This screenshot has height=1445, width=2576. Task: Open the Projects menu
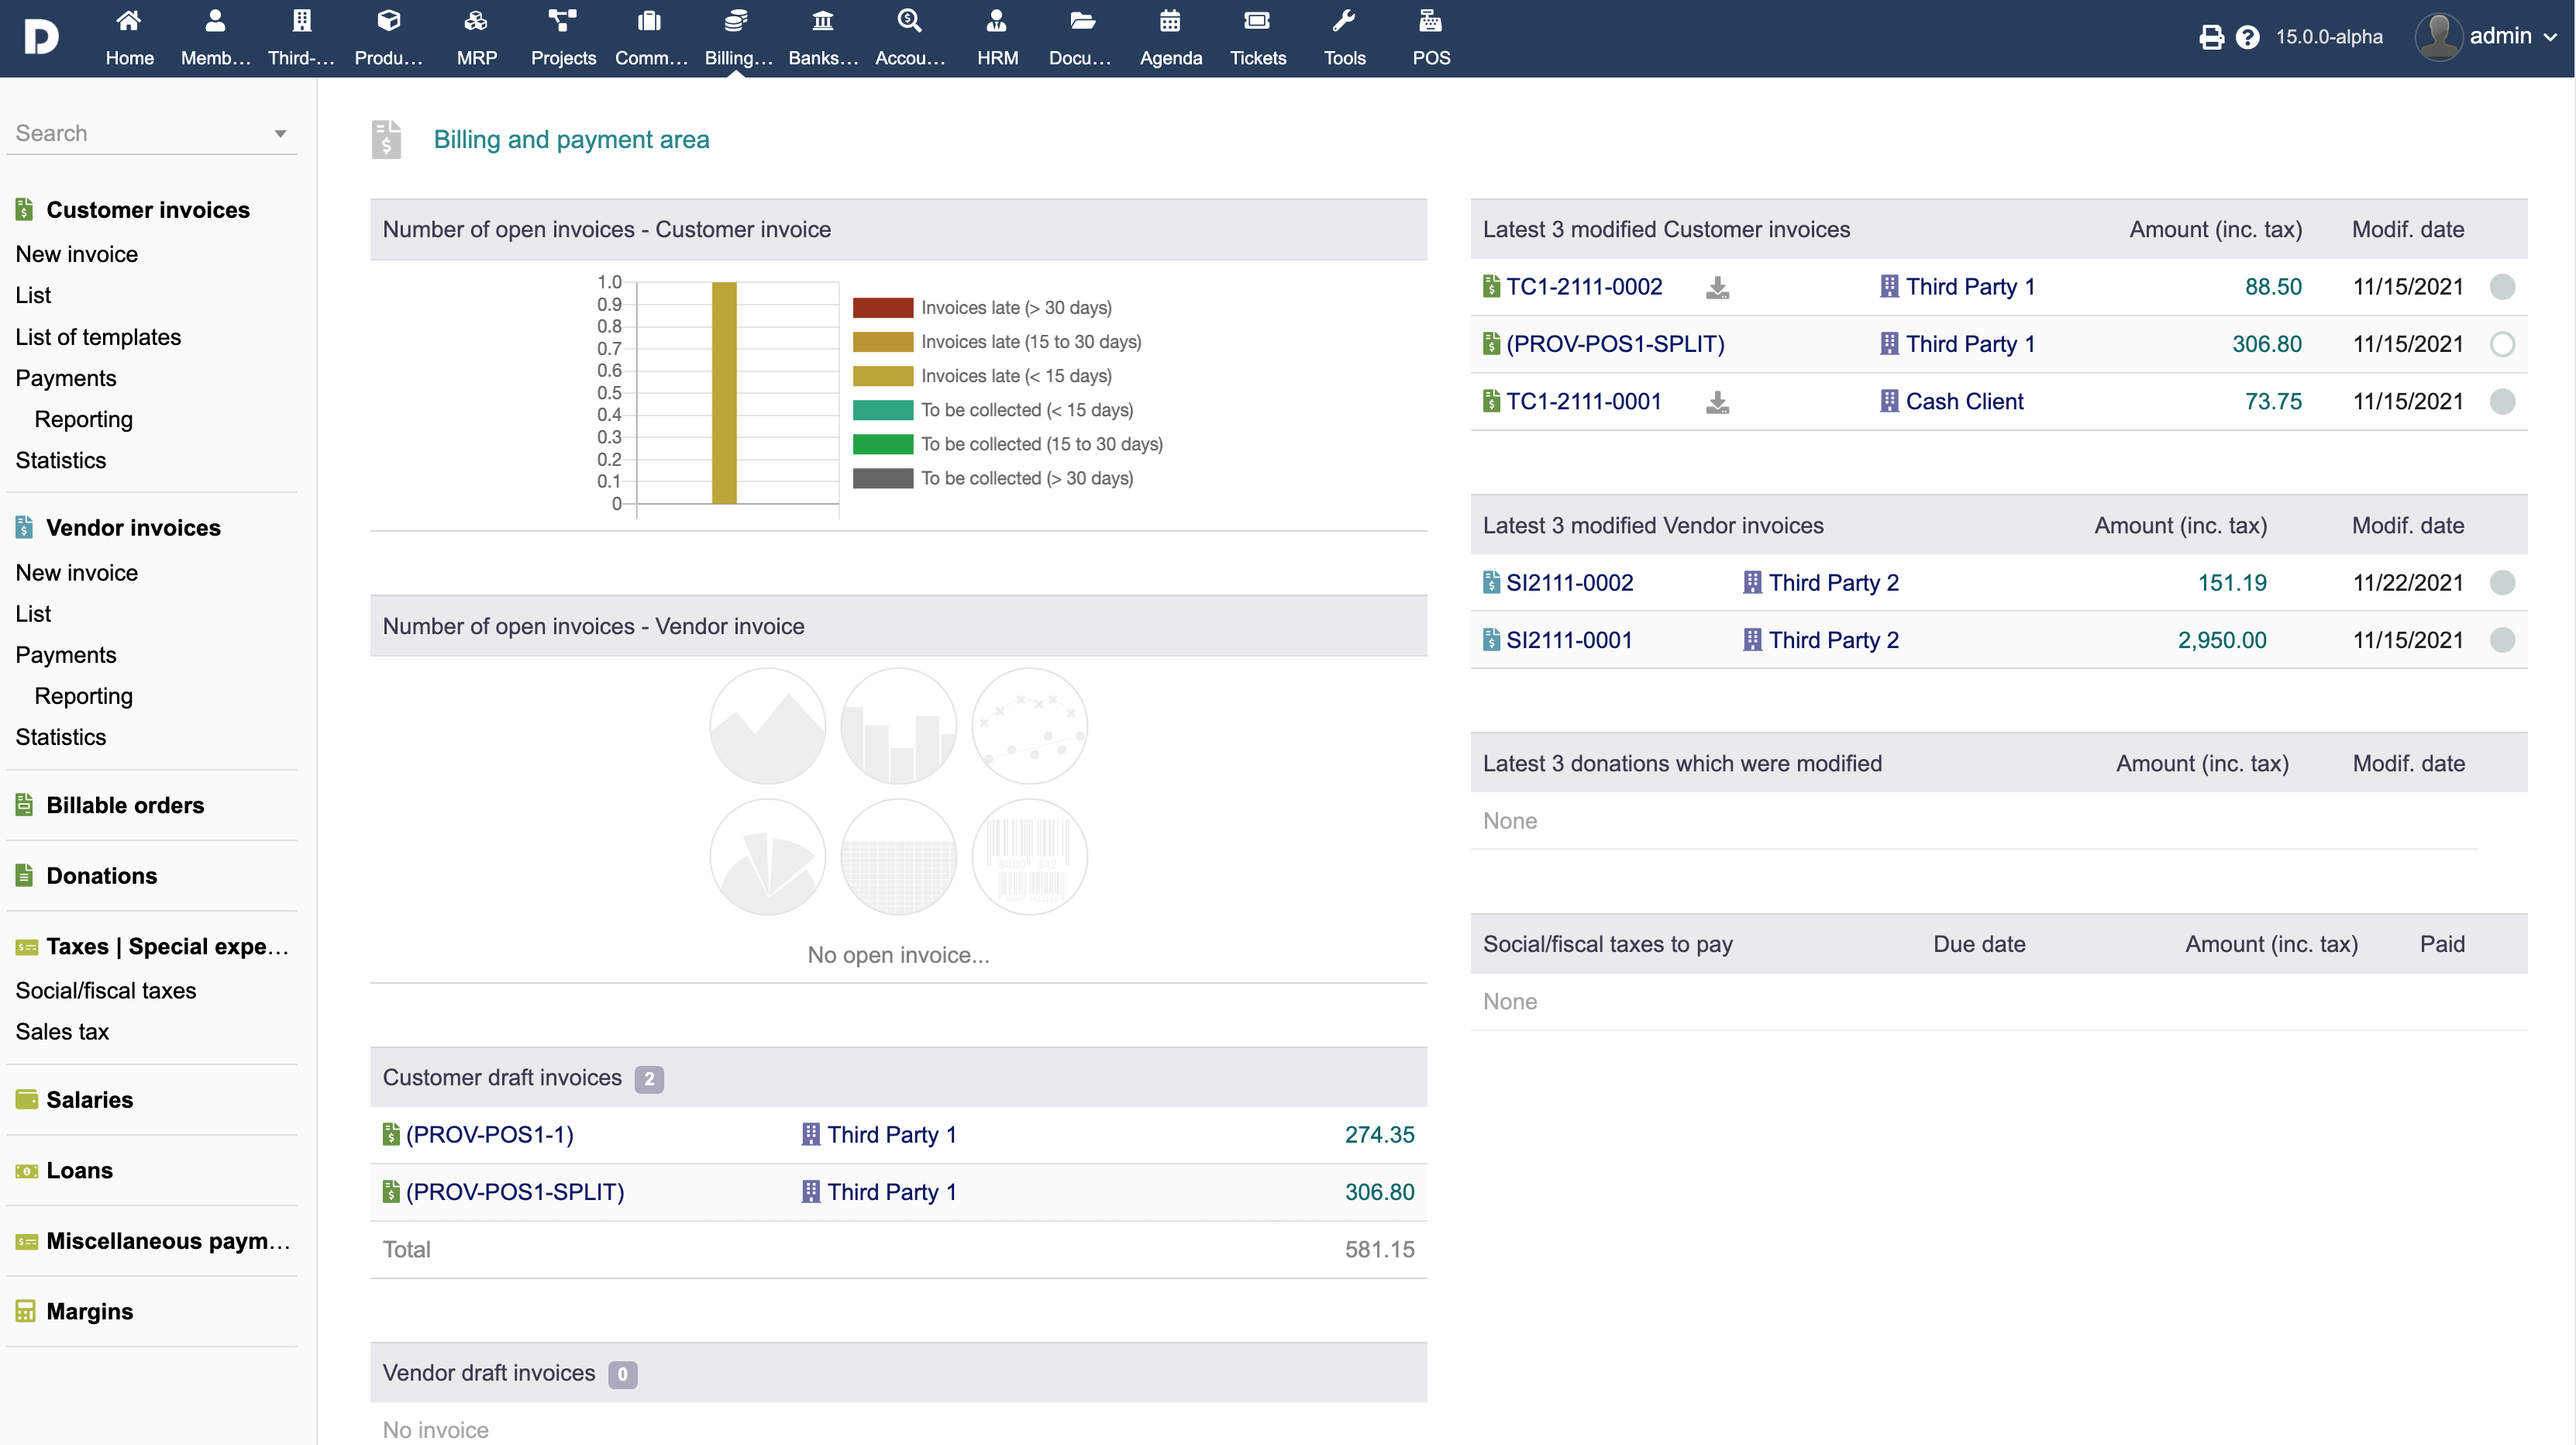[563, 37]
